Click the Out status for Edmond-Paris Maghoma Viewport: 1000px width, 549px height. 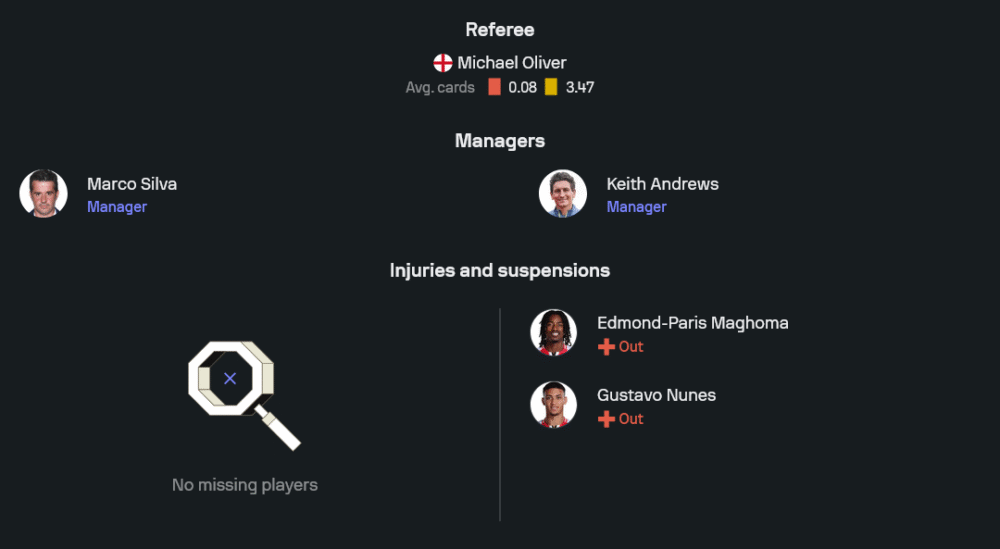(631, 347)
